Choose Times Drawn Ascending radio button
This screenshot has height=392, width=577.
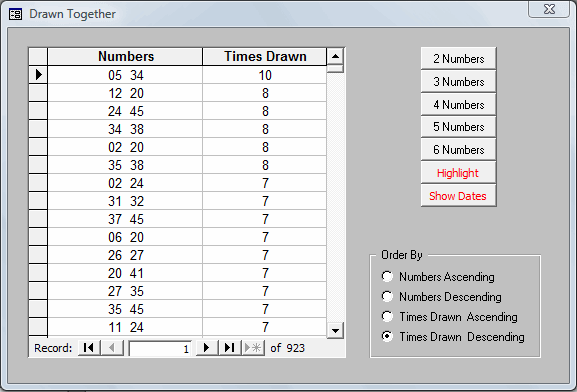pos(387,317)
